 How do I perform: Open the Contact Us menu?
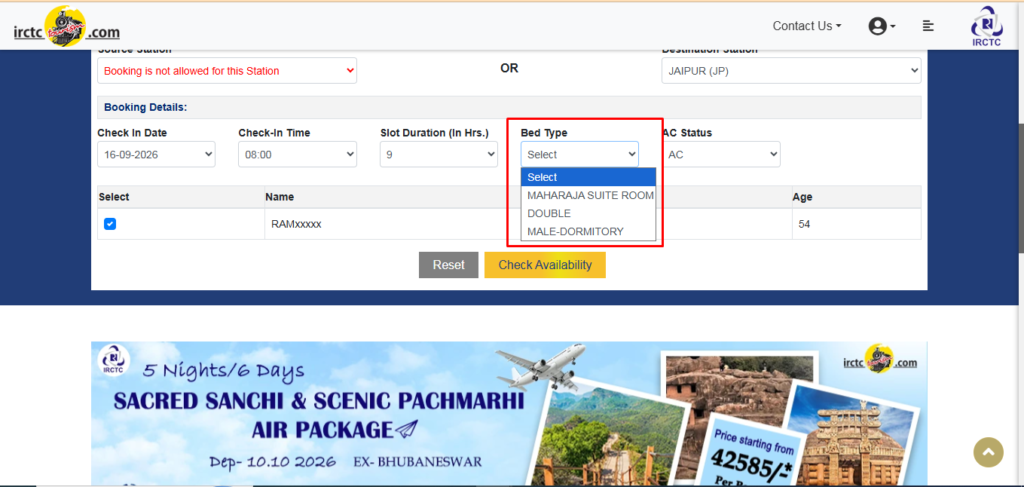pyautogui.click(x=807, y=26)
